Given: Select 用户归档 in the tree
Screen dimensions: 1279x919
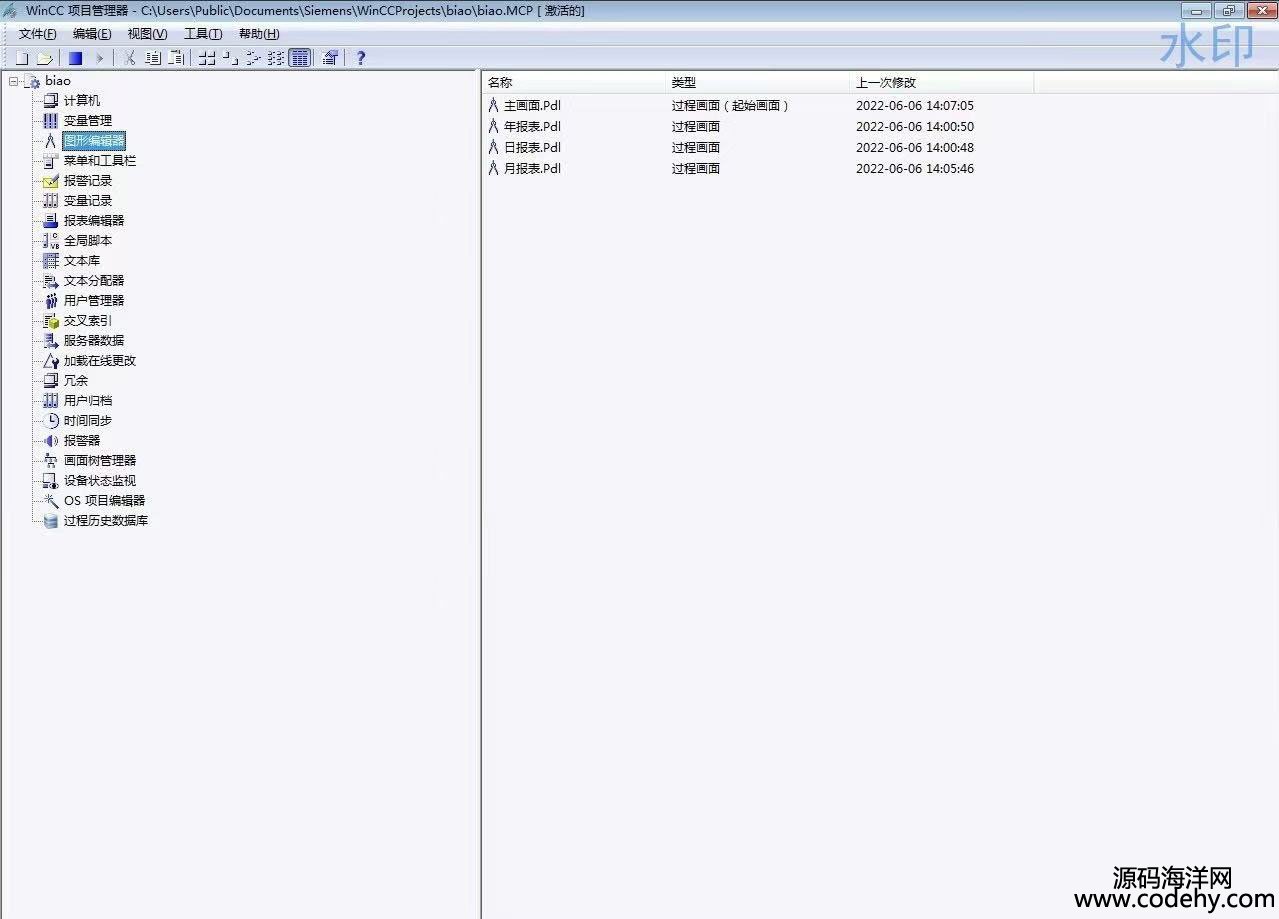Looking at the screenshot, I should [88, 401].
